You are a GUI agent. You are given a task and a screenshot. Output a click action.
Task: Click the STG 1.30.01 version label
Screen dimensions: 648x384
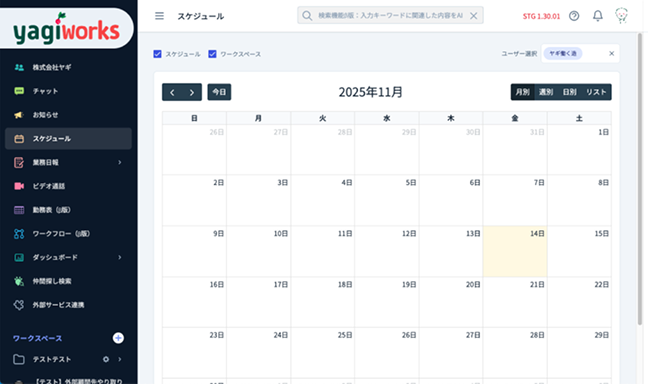click(541, 16)
